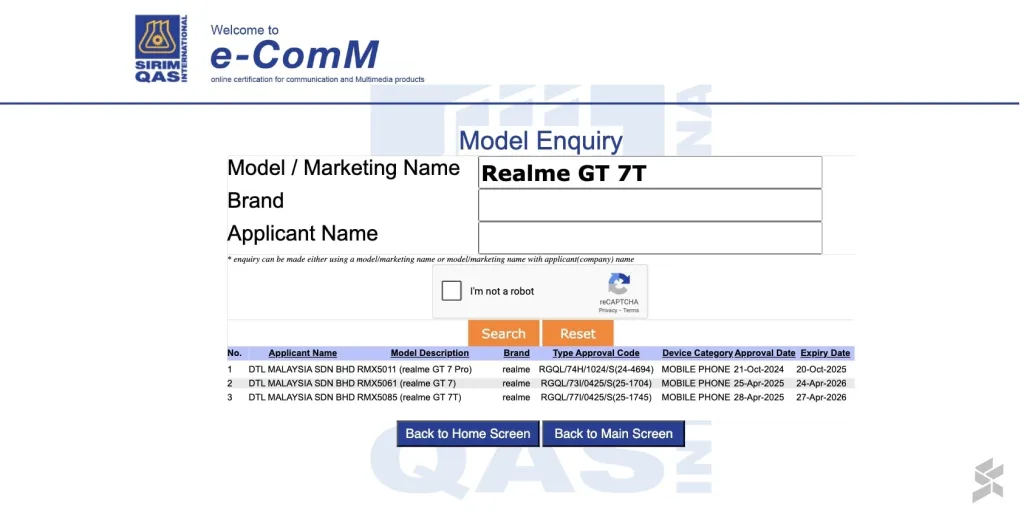Image resolution: width=1024 pixels, height=517 pixels.
Task: Check the I'm not a robot checkbox
Action: click(x=452, y=291)
